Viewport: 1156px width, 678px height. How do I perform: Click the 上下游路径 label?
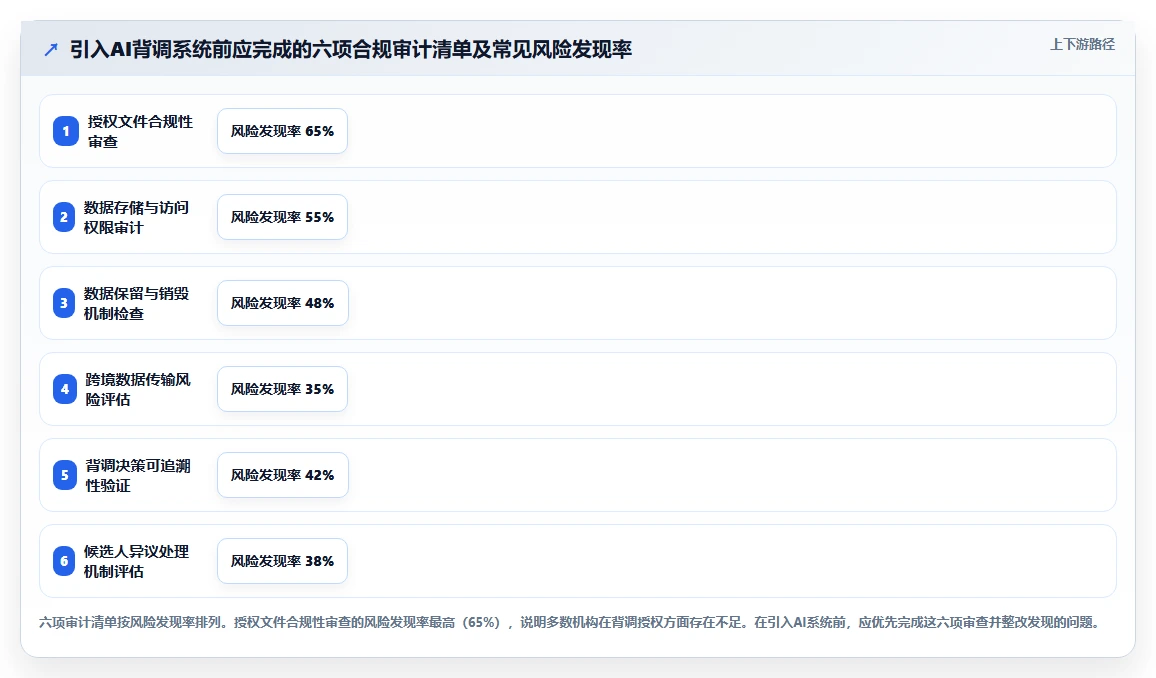tap(1082, 44)
